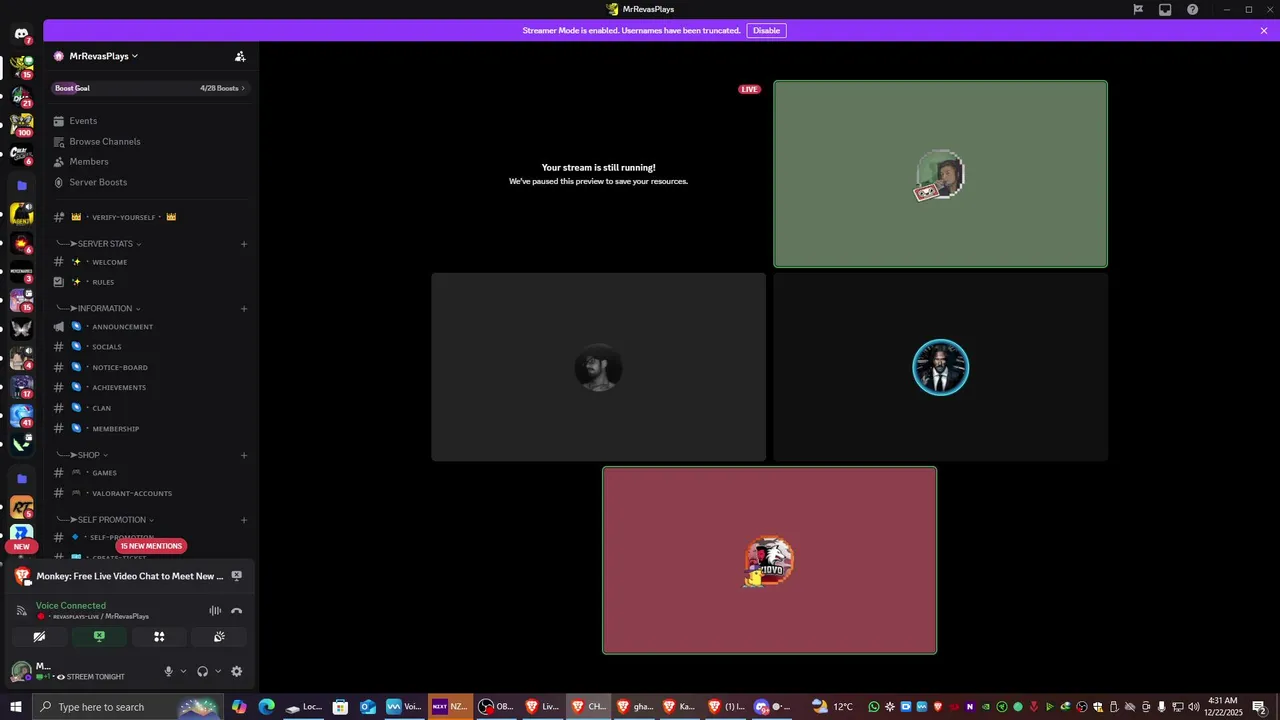Open the Boost Goal 4/28 Boosts bar
1280x720 pixels.
pyautogui.click(x=150, y=88)
